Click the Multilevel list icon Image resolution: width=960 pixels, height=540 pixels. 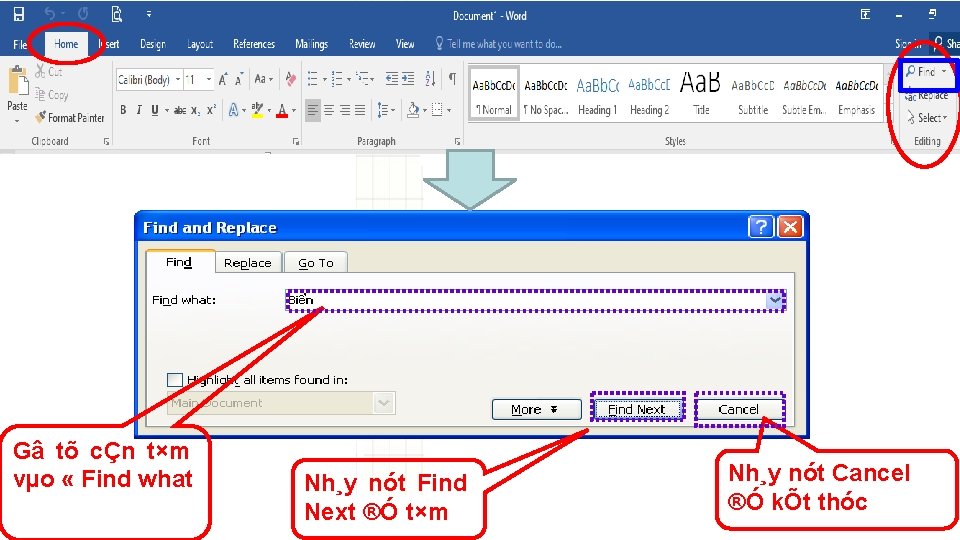[x=364, y=78]
